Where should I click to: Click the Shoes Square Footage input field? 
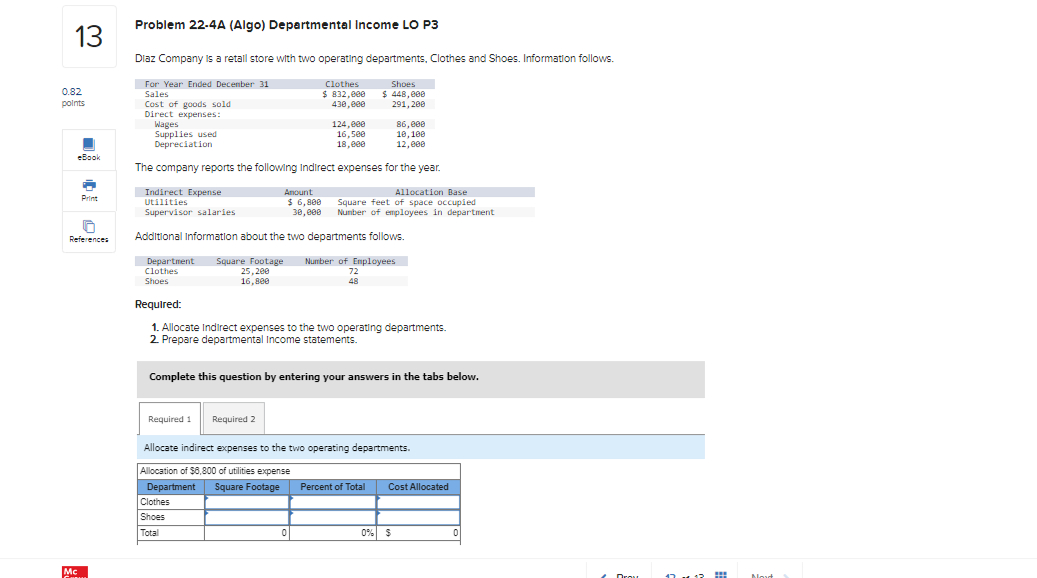click(246, 516)
